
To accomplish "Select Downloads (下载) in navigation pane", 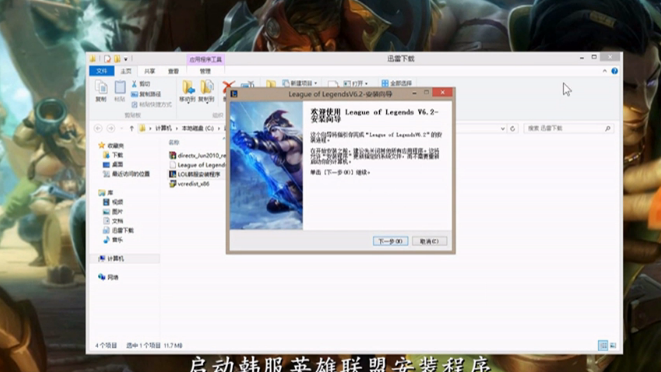I will click(x=113, y=155).
